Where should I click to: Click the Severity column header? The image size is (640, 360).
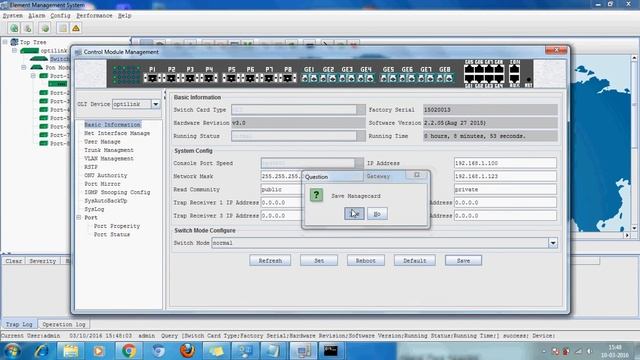pos(43,261)
